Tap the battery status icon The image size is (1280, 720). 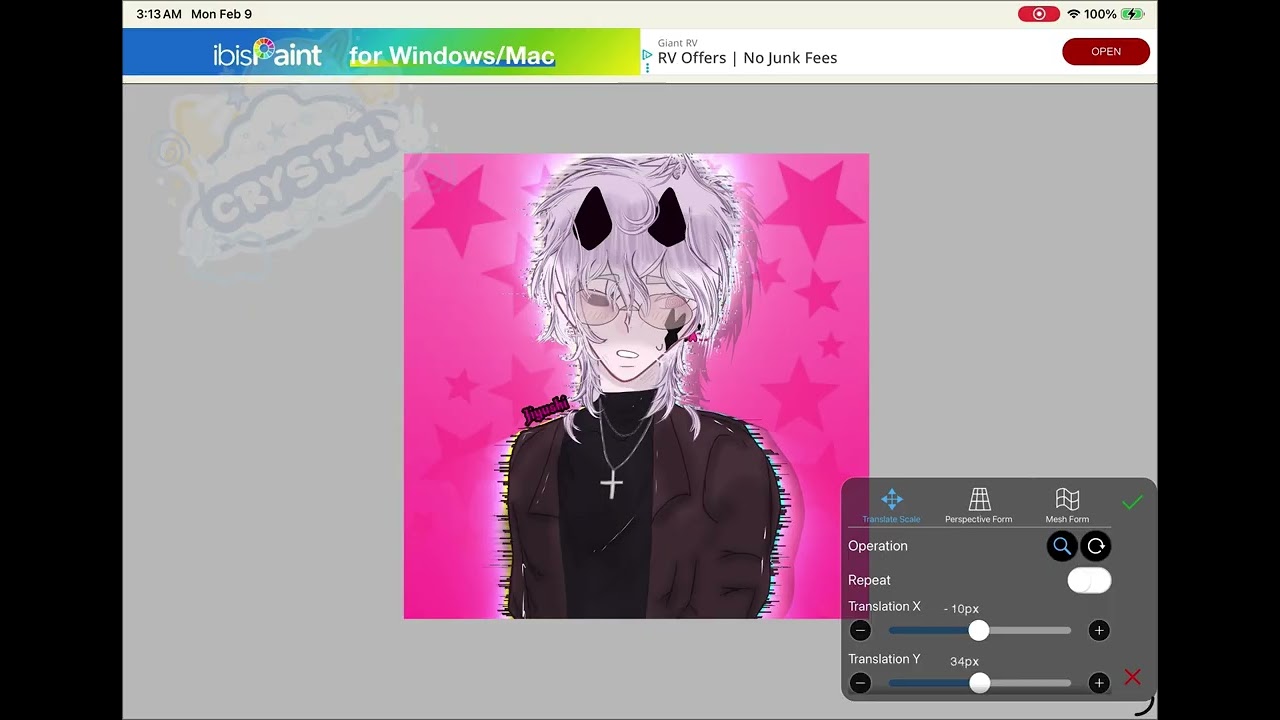pyautogui.click(x=1132, y=14)
